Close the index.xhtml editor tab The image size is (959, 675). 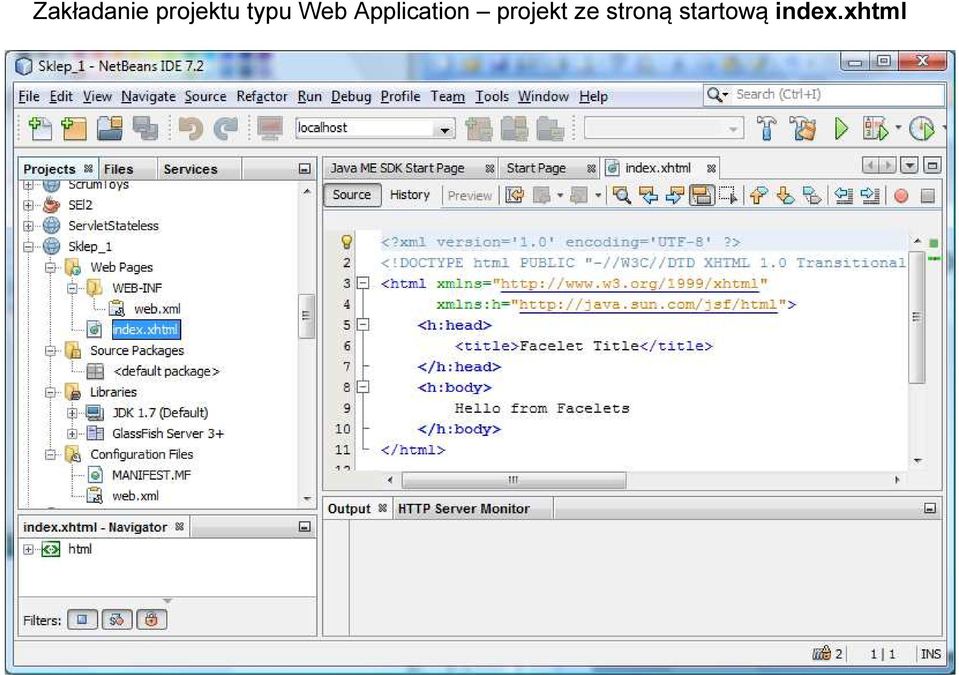point(711,169)
